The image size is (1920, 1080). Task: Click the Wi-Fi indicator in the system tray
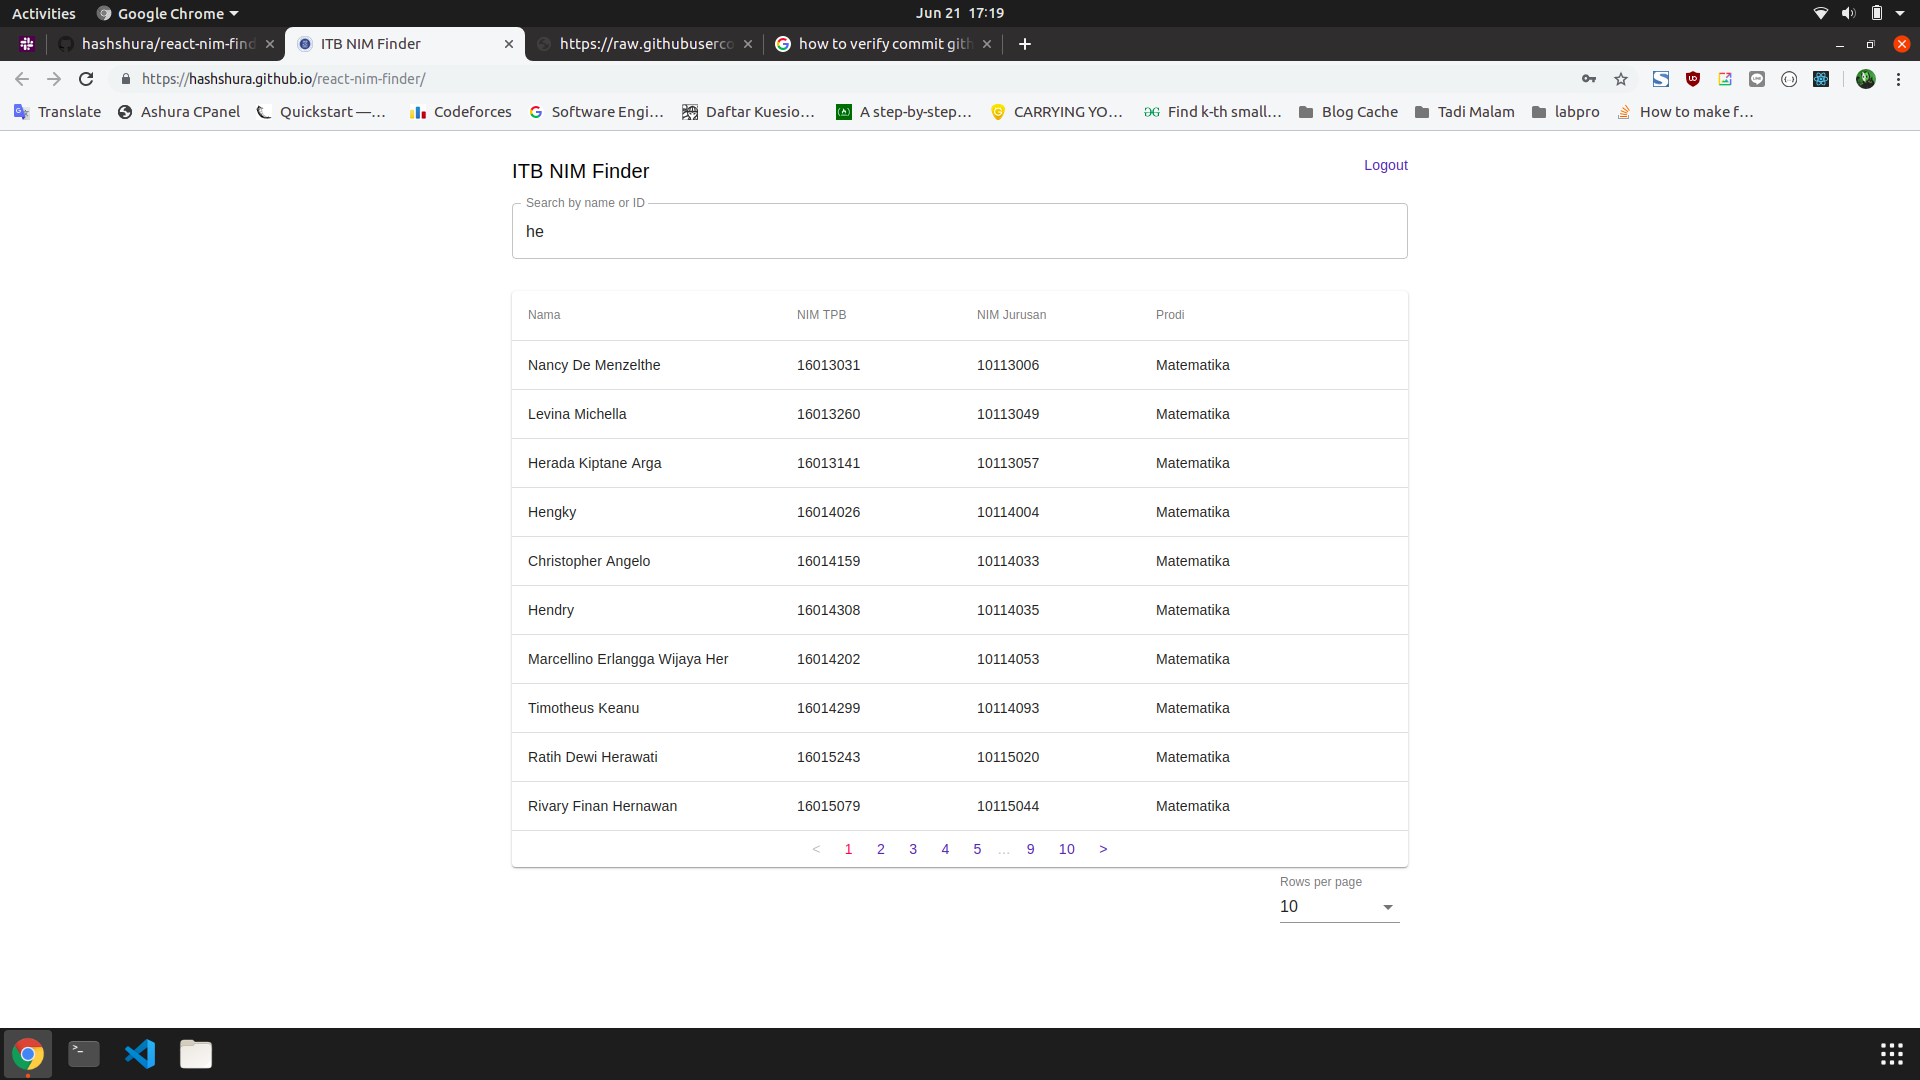pos(1820,13)
